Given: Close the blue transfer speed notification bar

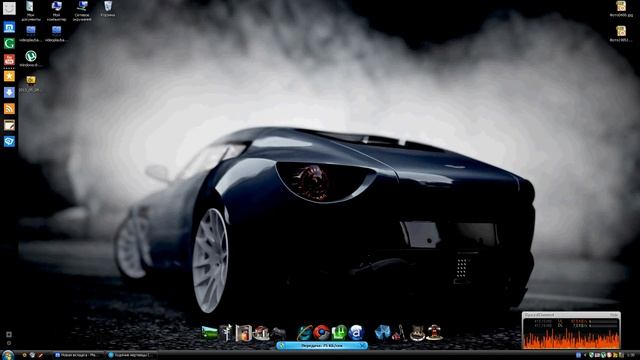Looking at the screenshot, I should click(362, 346).
